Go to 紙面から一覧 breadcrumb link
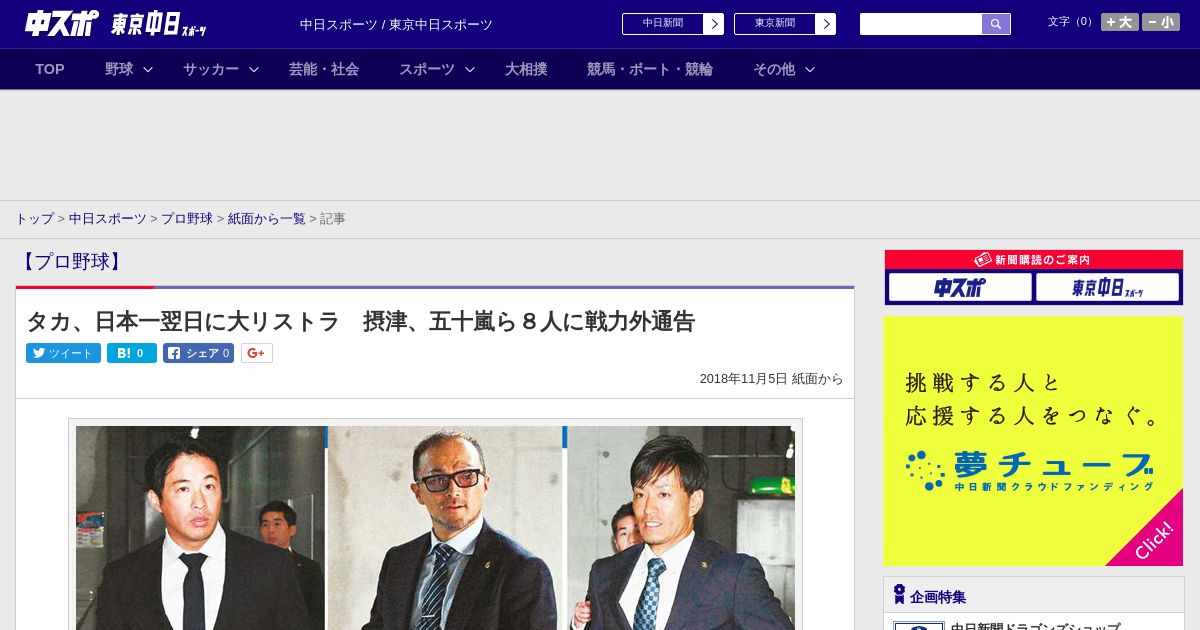 [267, 218]
